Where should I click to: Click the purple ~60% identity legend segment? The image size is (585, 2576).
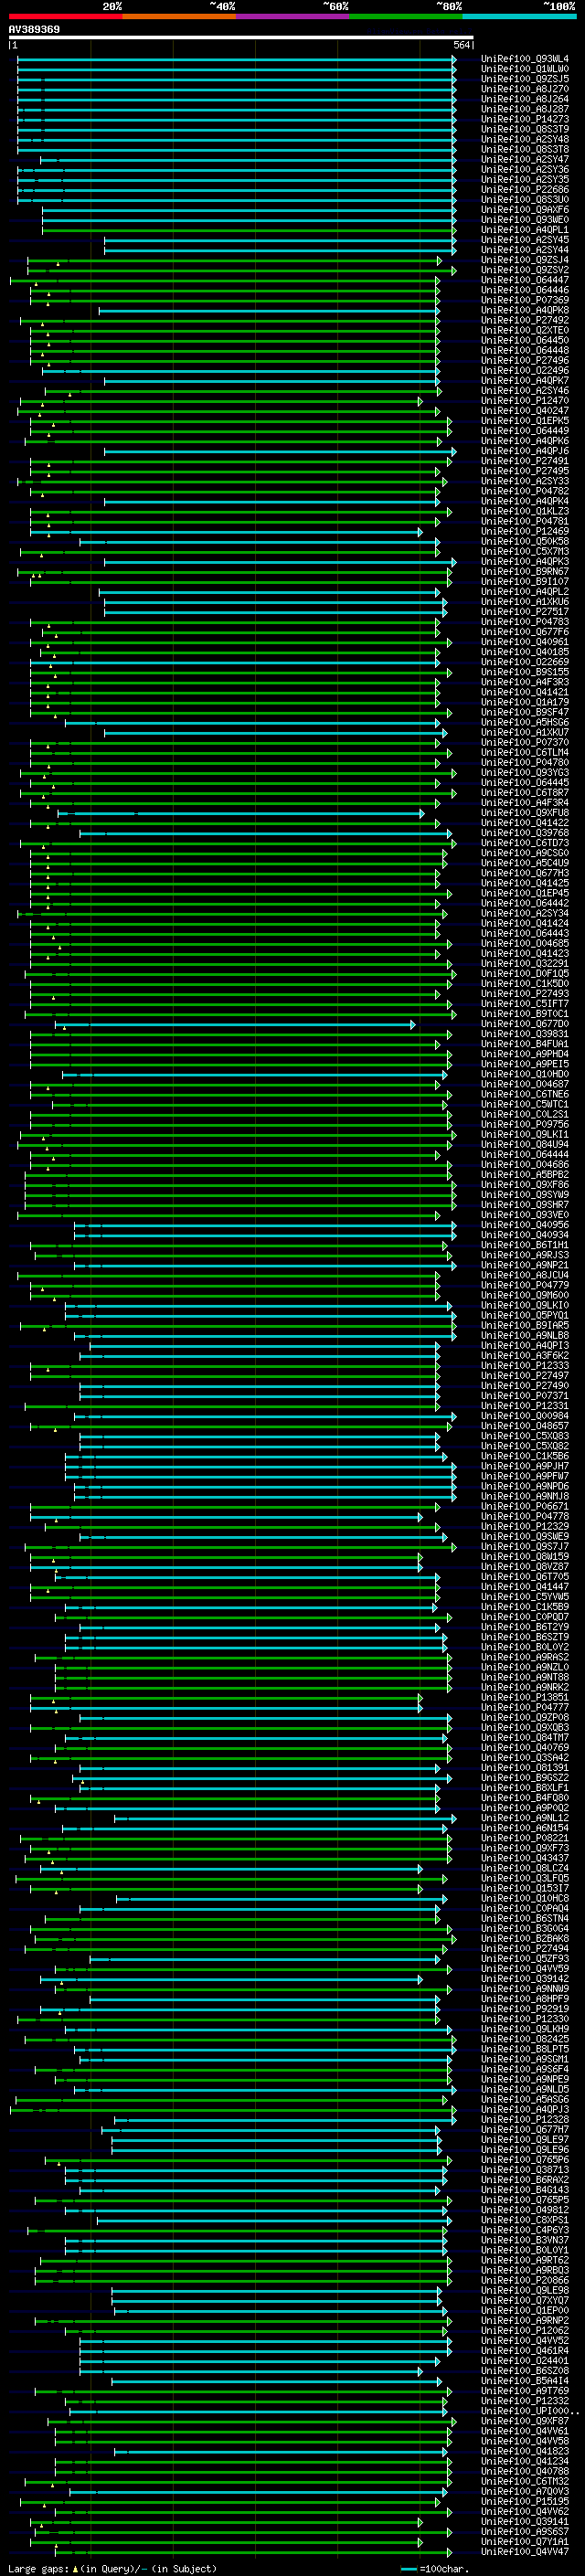click(292, 16)
